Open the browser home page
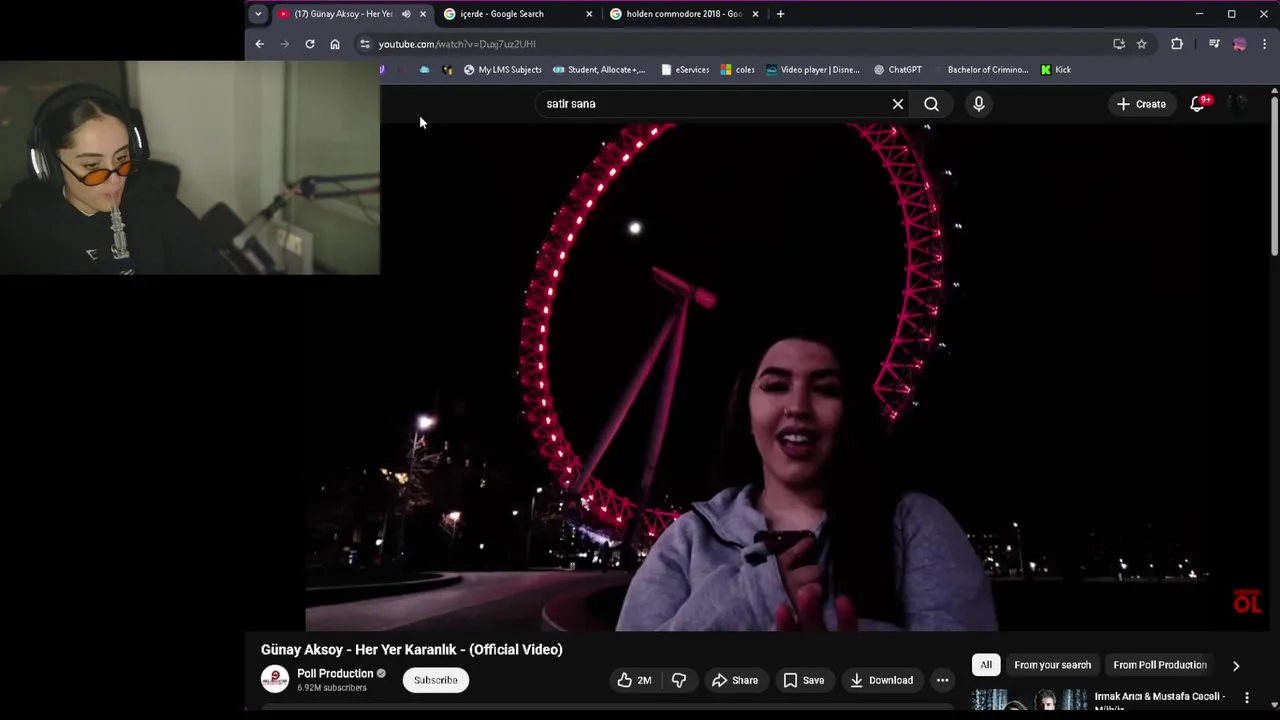The width and height of the screenshot is (1280, 720). click(335, 44)
